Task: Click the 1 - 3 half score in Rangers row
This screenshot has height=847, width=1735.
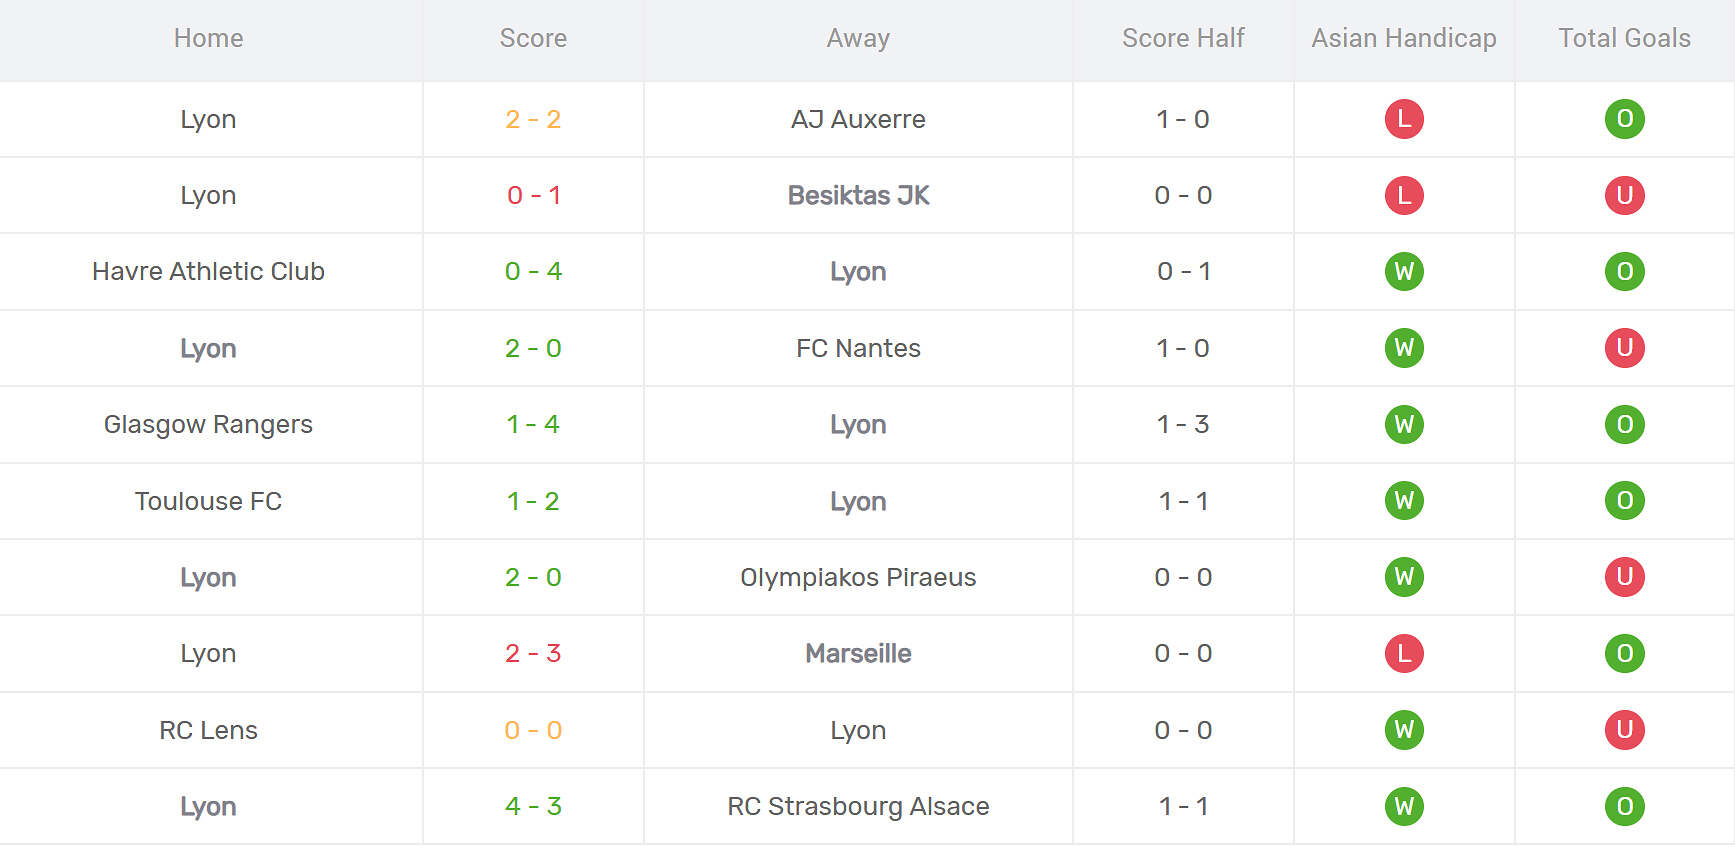Action: pos(1183,424)
